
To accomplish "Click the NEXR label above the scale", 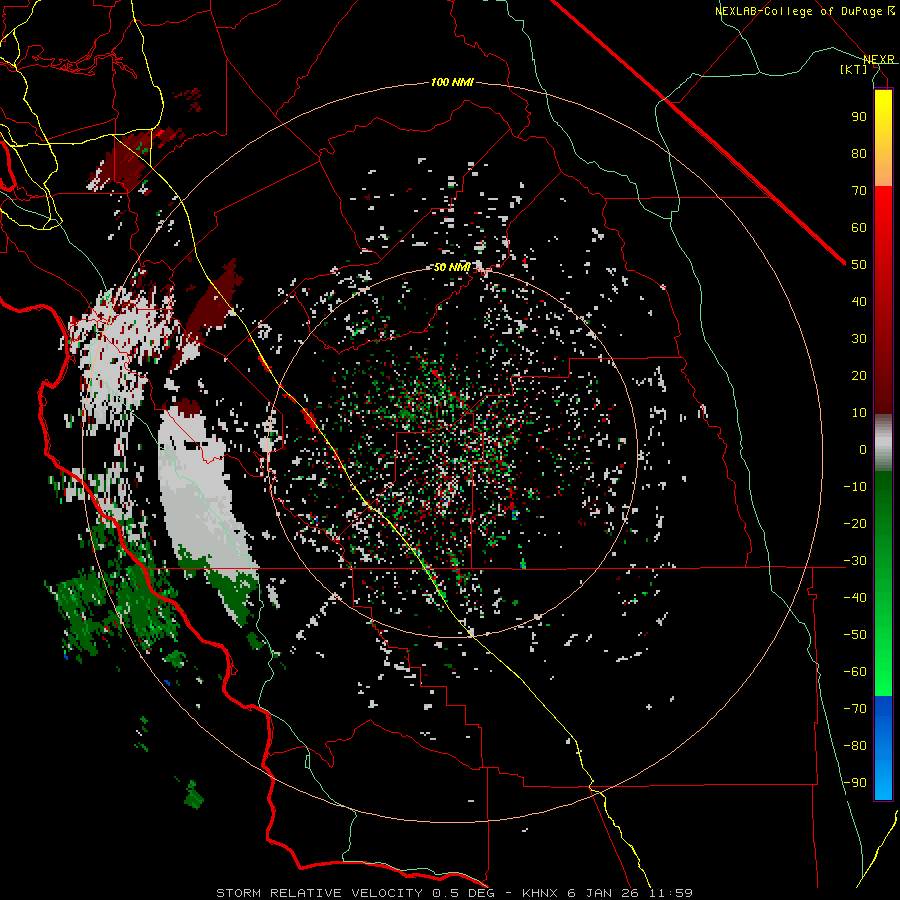I will (x=879, y=59).
